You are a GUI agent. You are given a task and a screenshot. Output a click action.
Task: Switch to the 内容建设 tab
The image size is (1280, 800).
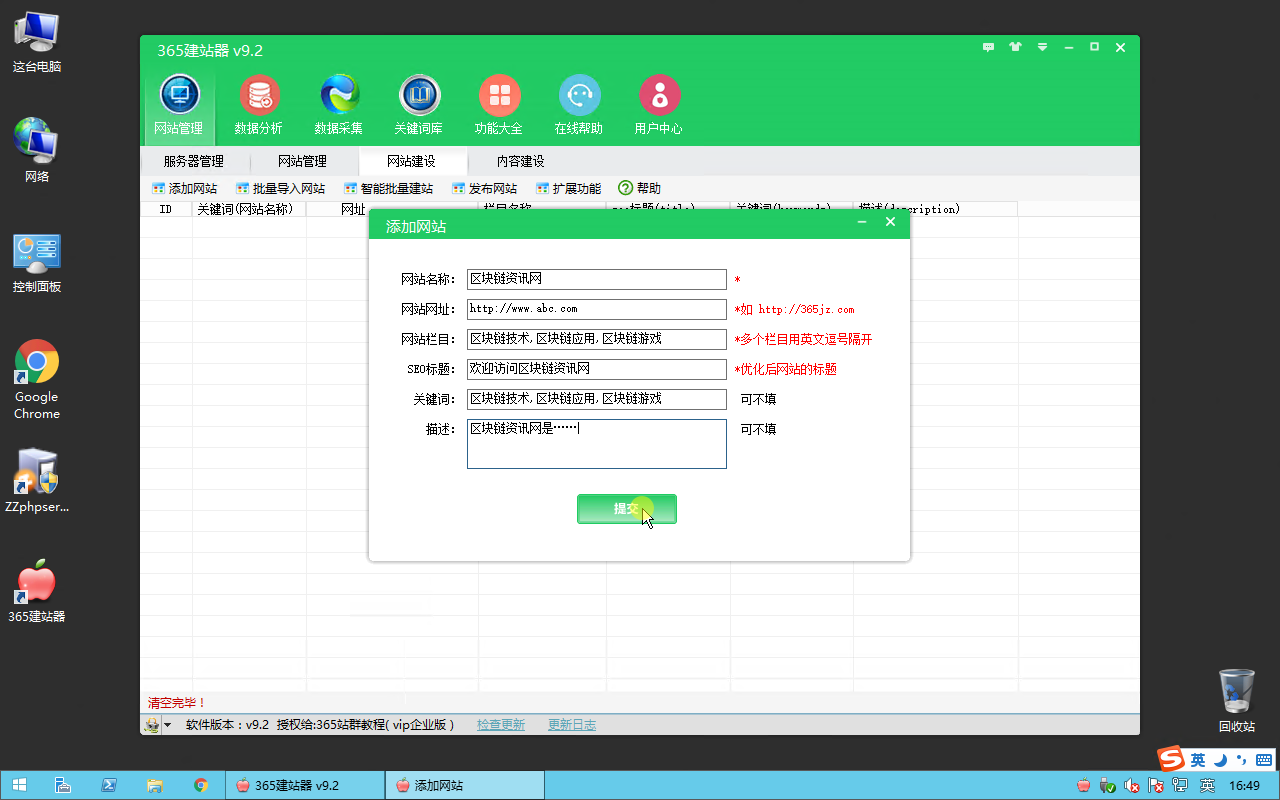(x=520, y=161)
